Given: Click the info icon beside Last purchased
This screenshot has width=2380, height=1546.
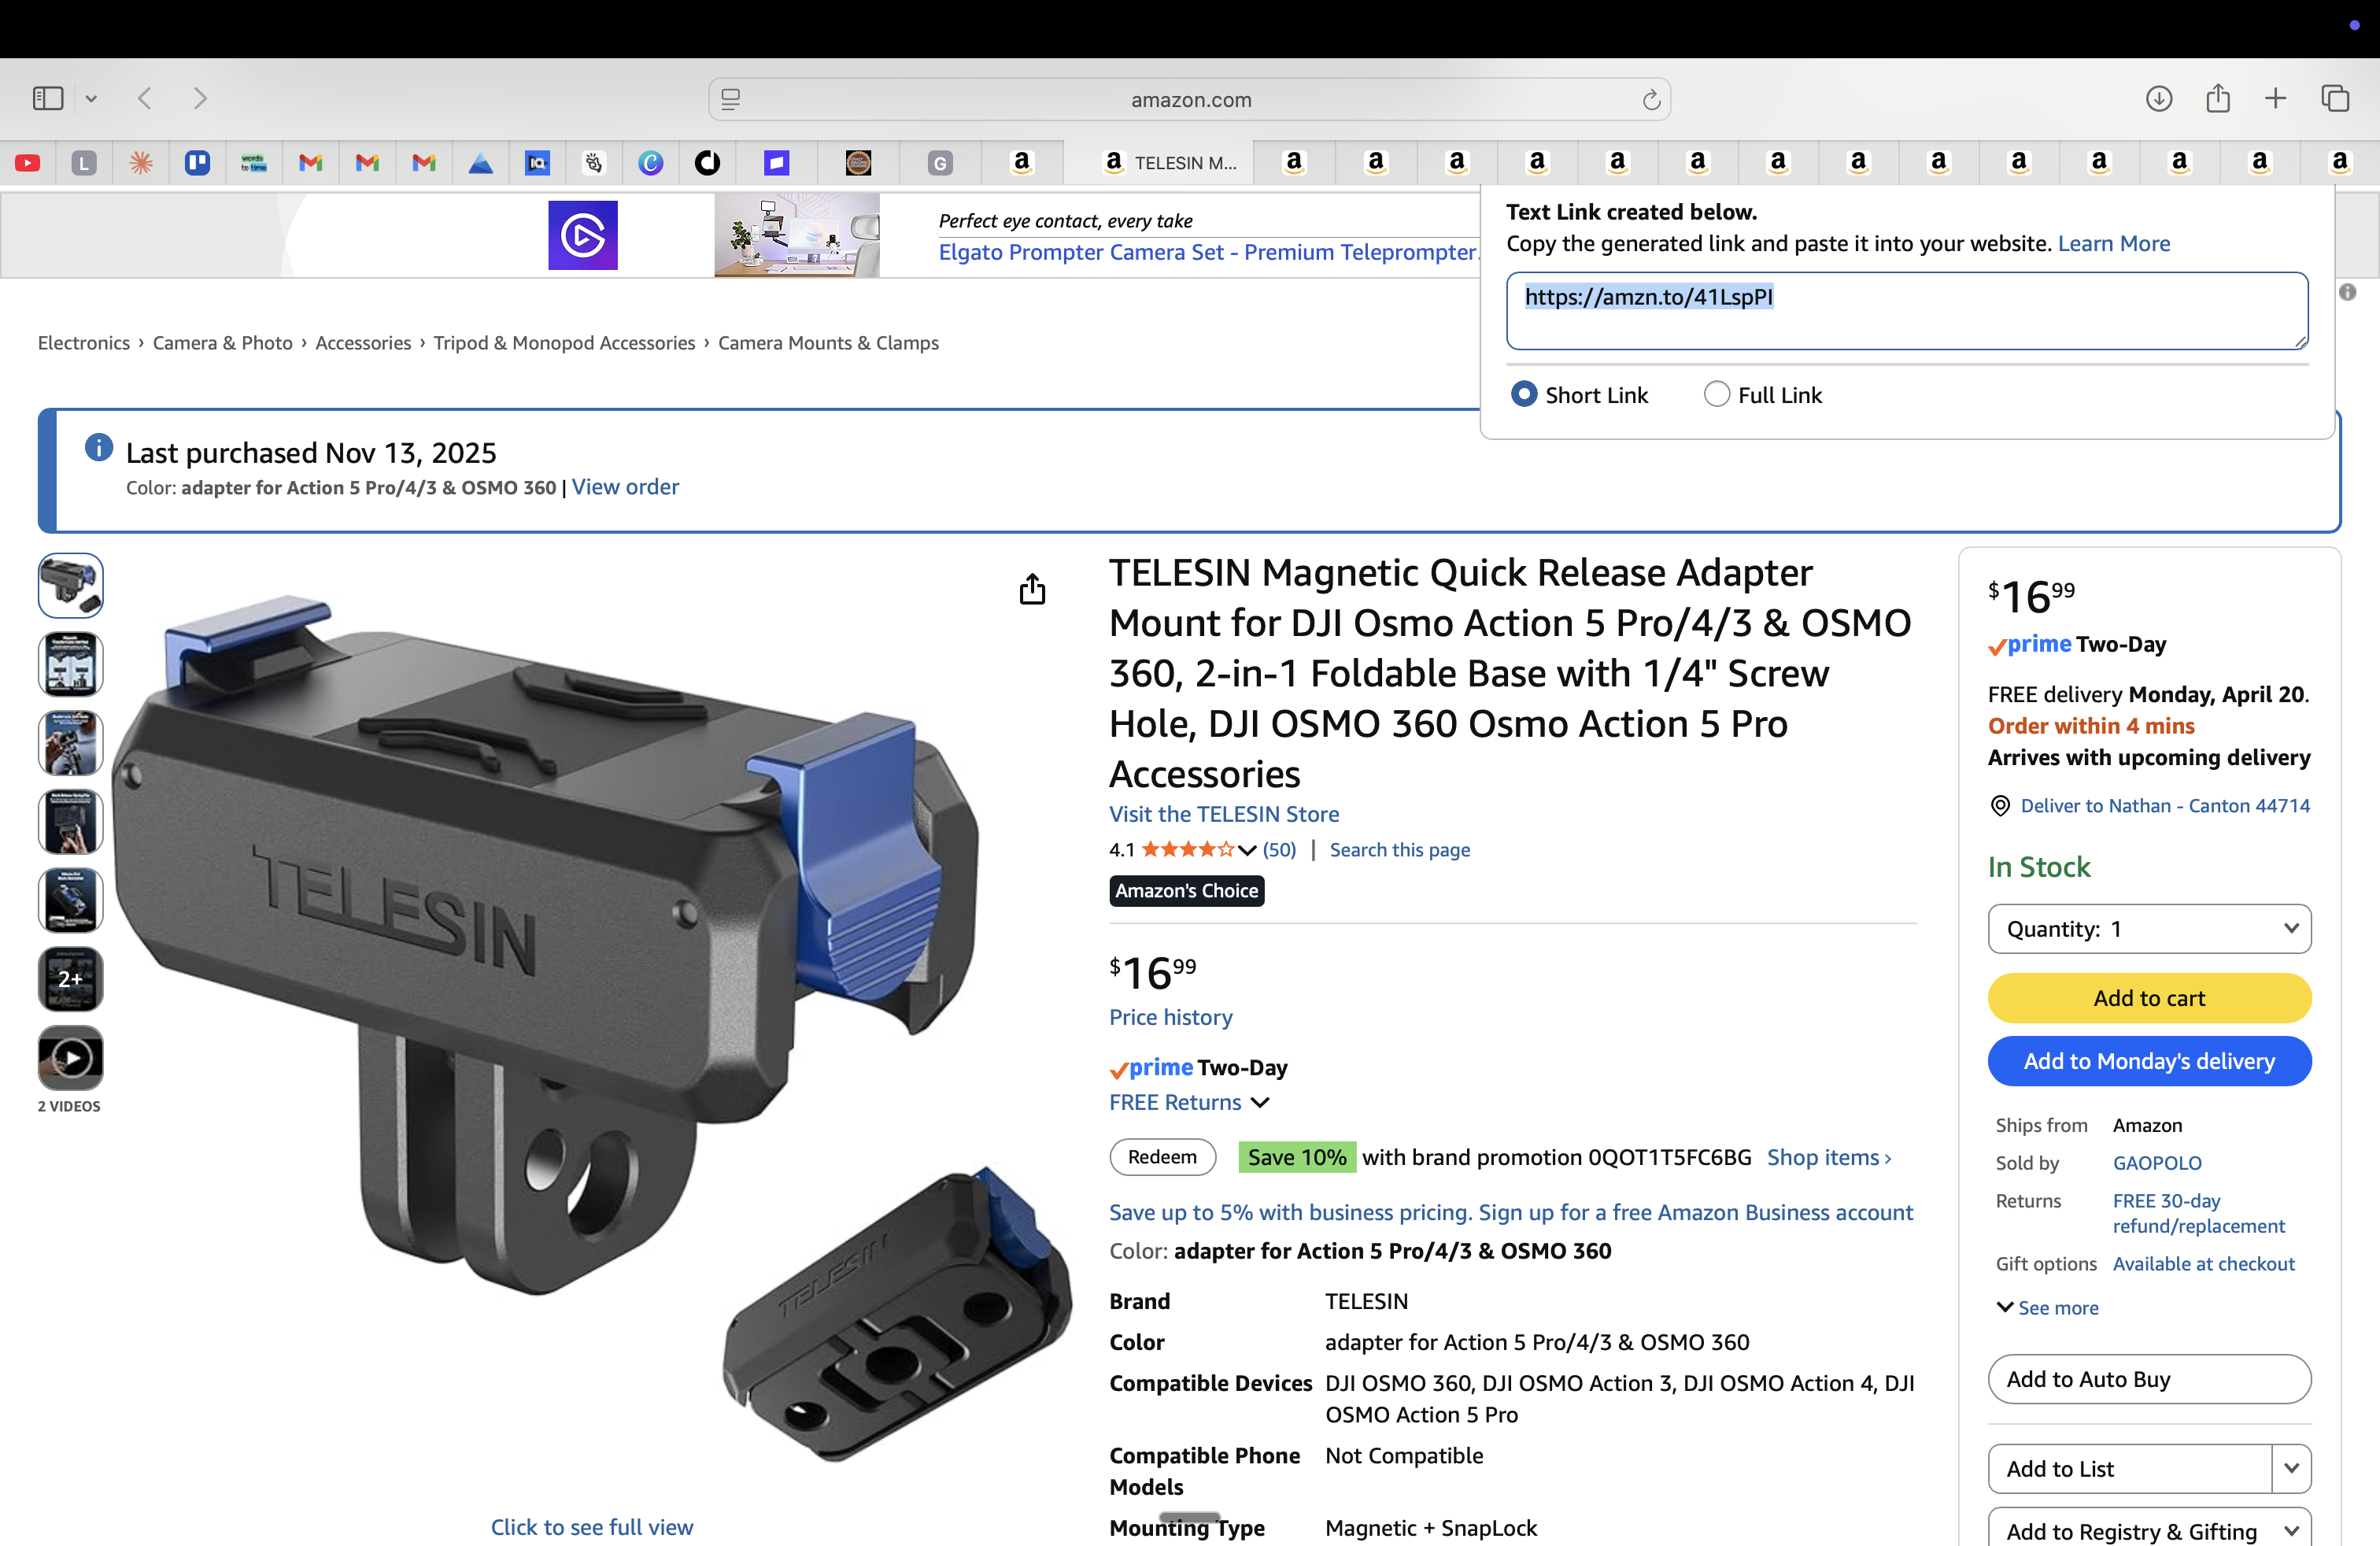Looking at the screenshot, I should coord(99,447).
